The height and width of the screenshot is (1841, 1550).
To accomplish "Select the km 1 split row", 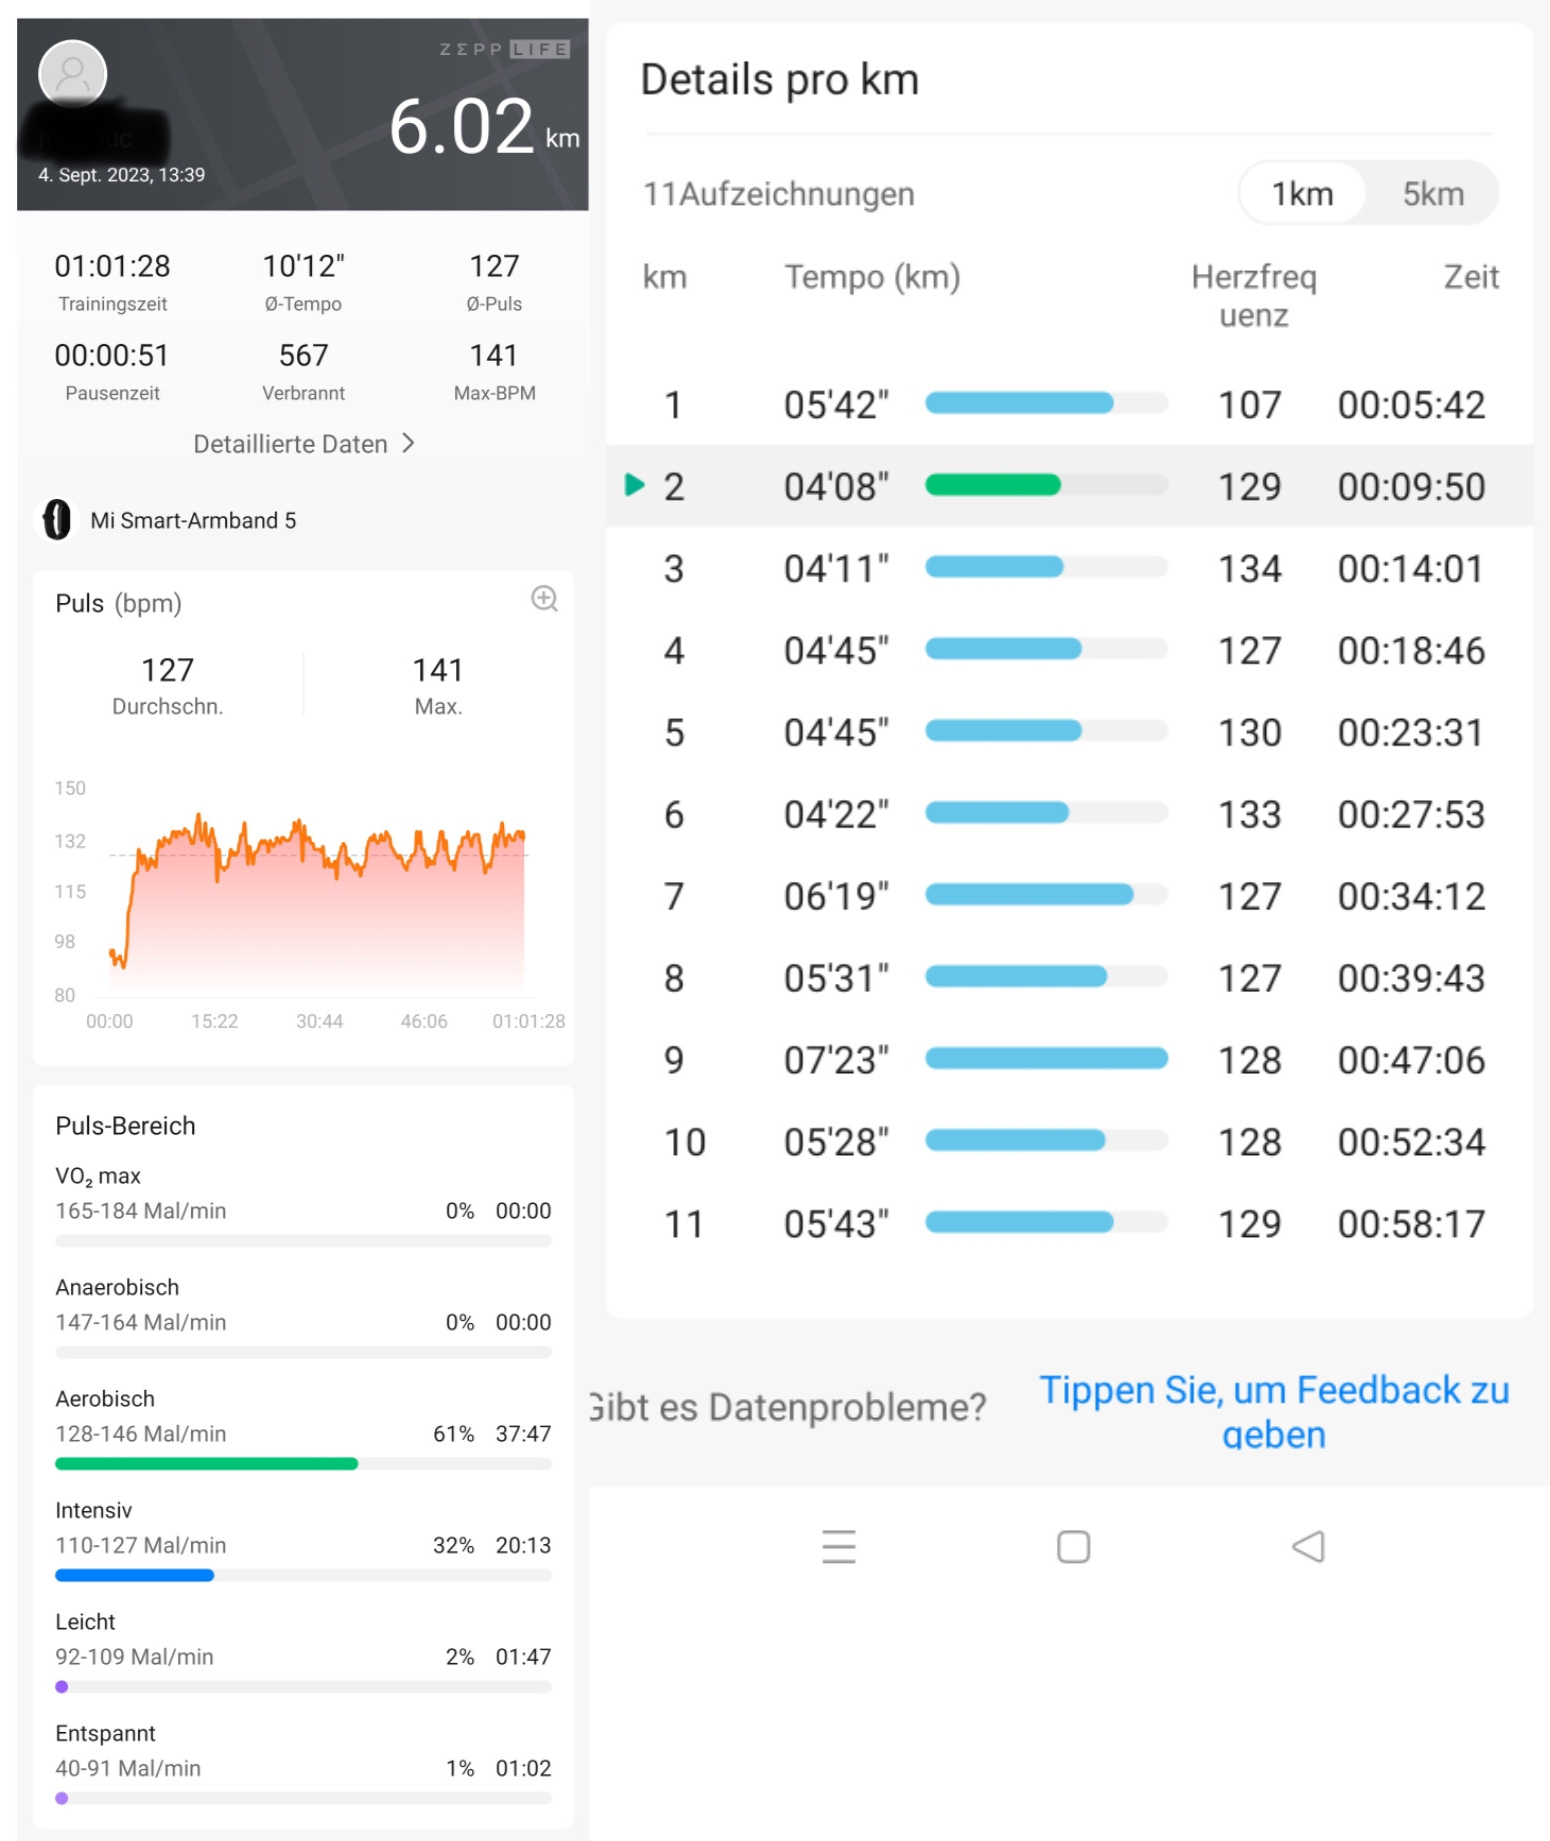I will [1070, 405].
